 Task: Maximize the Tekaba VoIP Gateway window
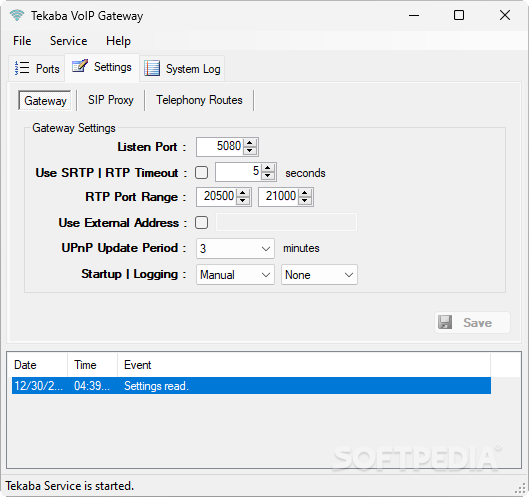click(x=459, y=15)
